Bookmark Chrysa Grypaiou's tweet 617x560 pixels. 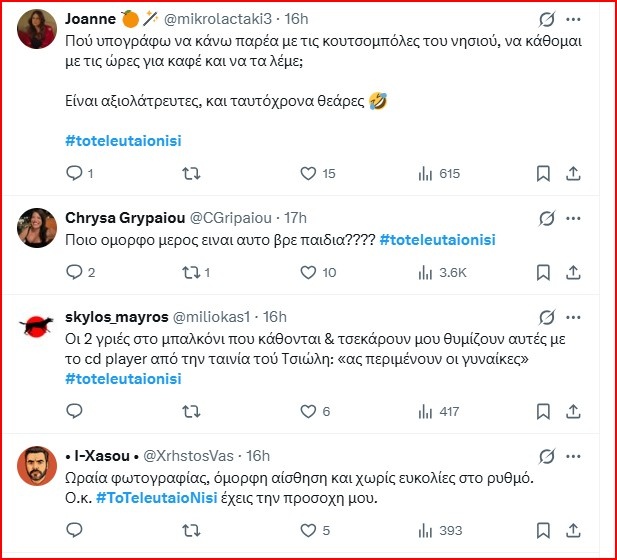click(x=543, y=273)
